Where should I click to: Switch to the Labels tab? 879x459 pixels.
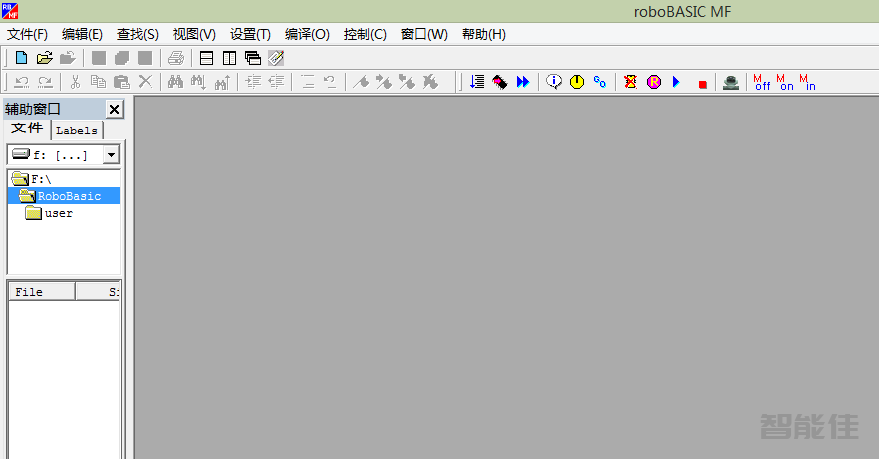pos(77,130)
